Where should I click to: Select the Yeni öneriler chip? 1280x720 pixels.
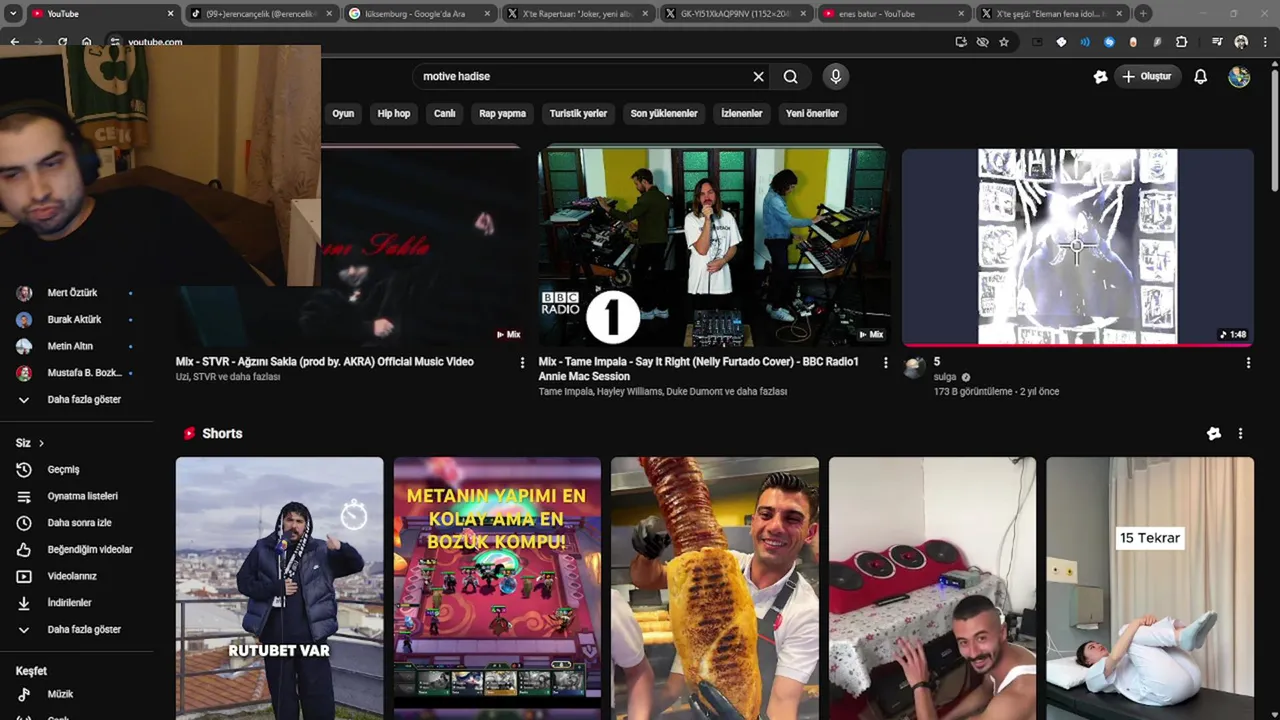pyautogui.click(x=812, y=114)
